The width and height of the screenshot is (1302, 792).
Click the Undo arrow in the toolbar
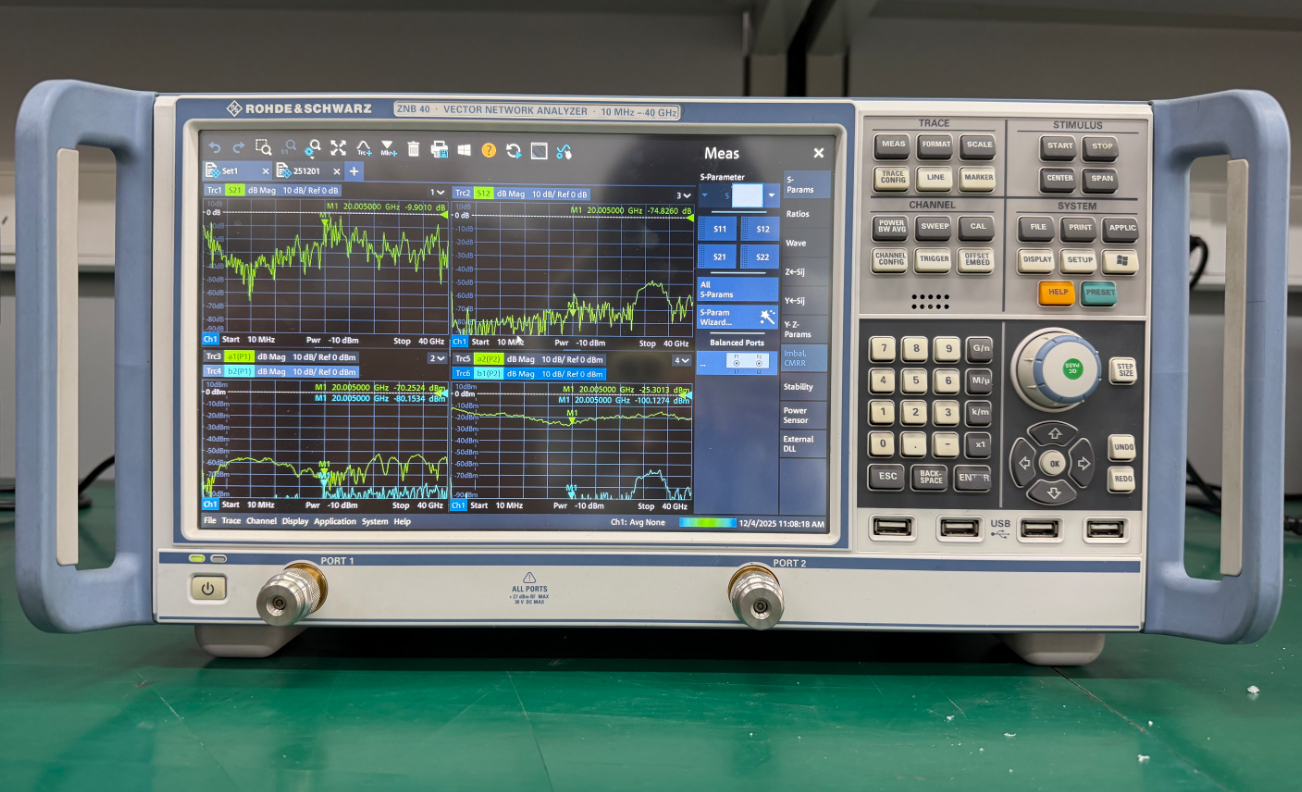click(x=214, y=150)
